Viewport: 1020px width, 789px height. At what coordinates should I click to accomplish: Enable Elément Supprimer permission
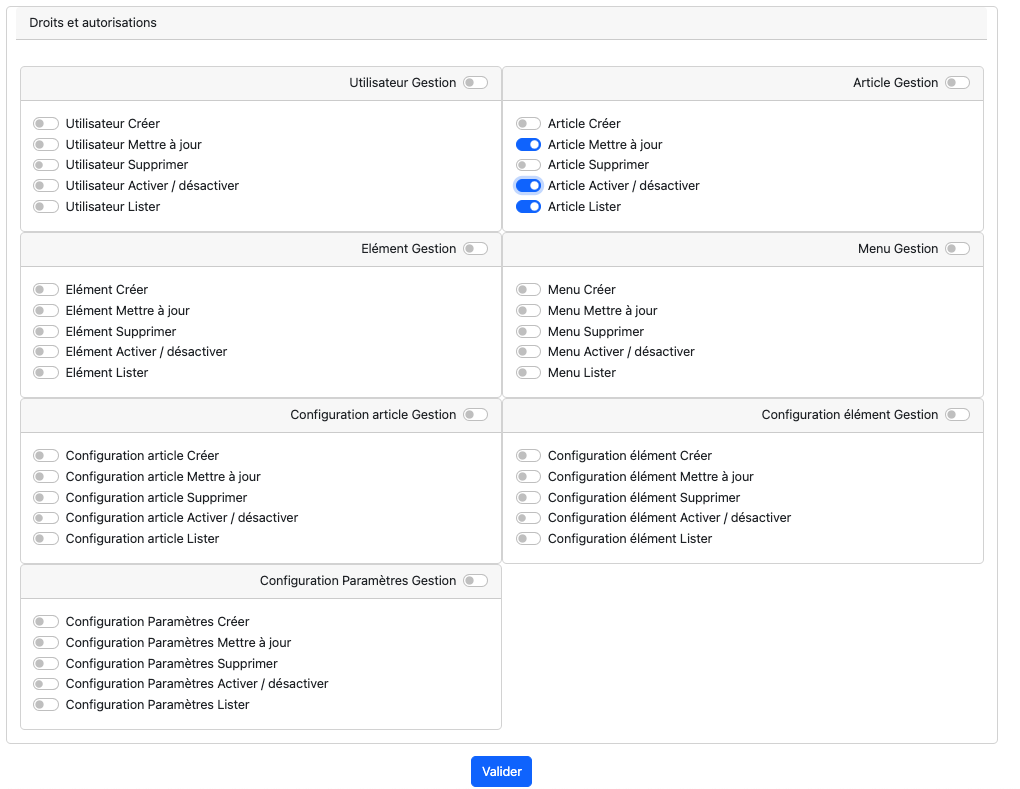click(46, 332)
